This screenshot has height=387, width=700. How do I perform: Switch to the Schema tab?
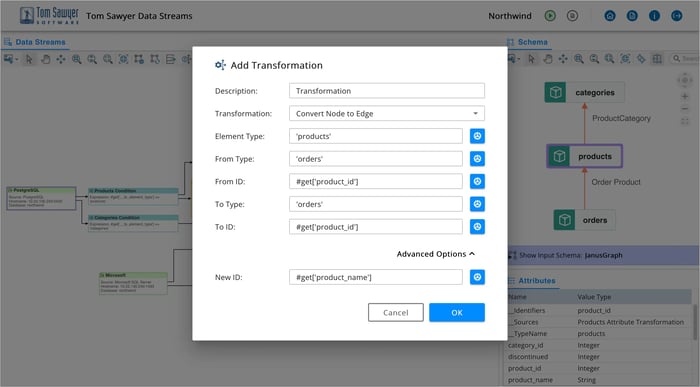[528, 42]
